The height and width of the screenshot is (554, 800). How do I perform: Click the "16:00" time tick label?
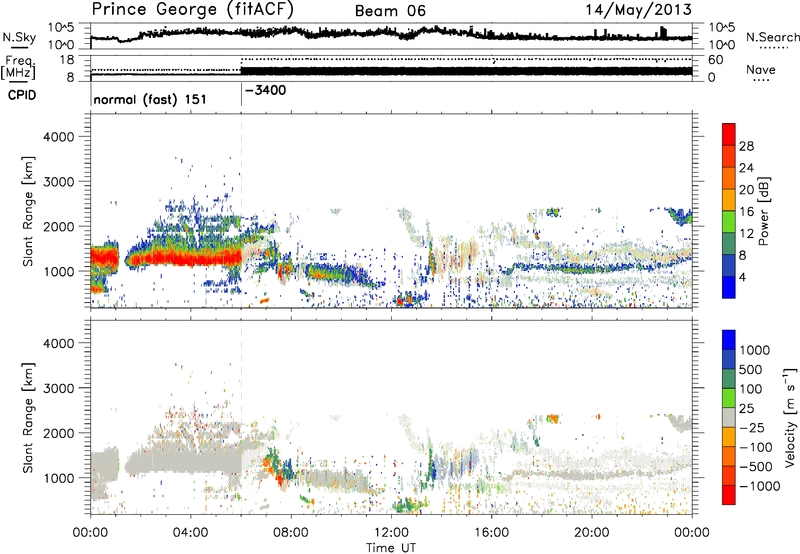click(491, 533)
